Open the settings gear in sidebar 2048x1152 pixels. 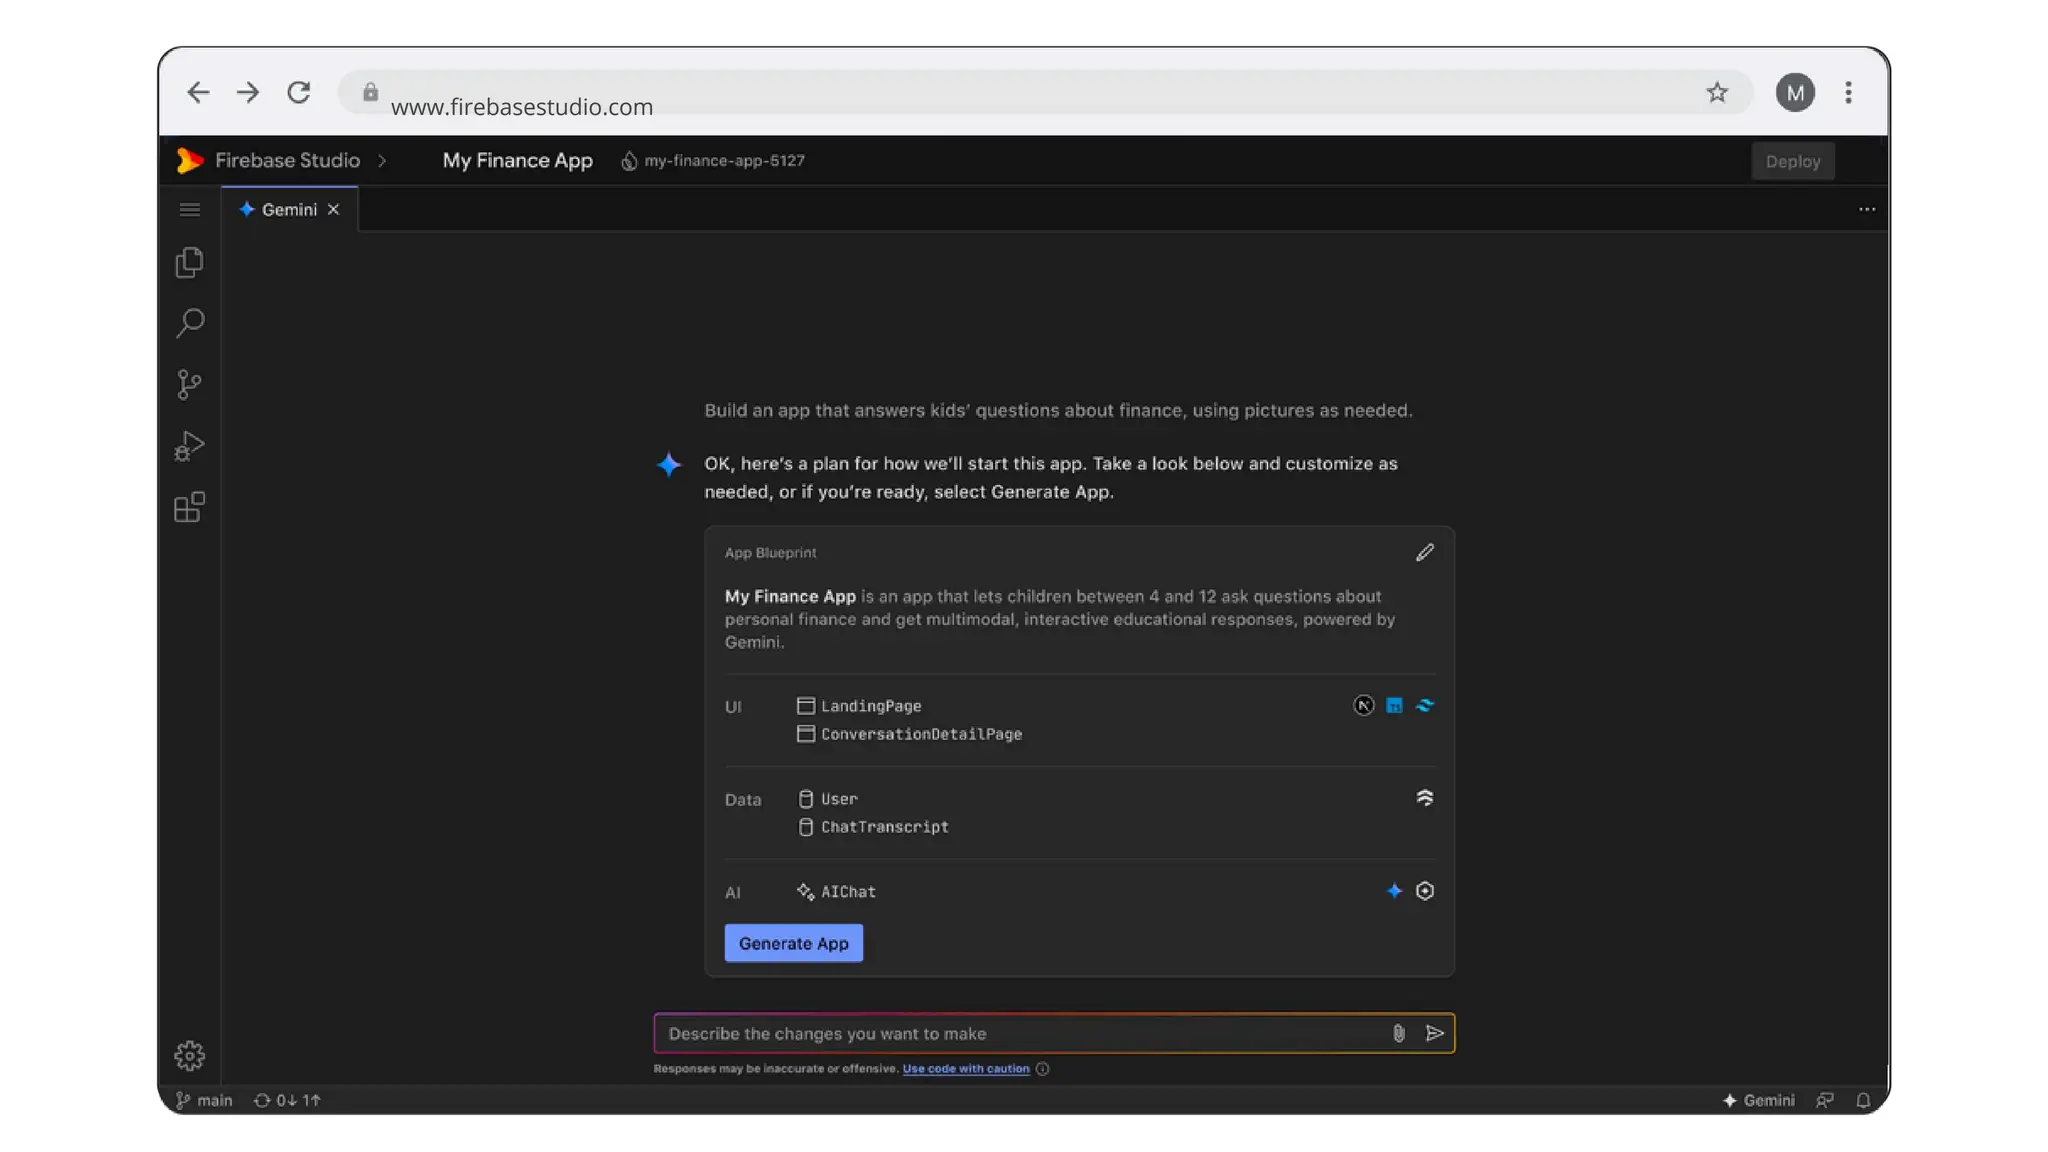(190, 1056)
